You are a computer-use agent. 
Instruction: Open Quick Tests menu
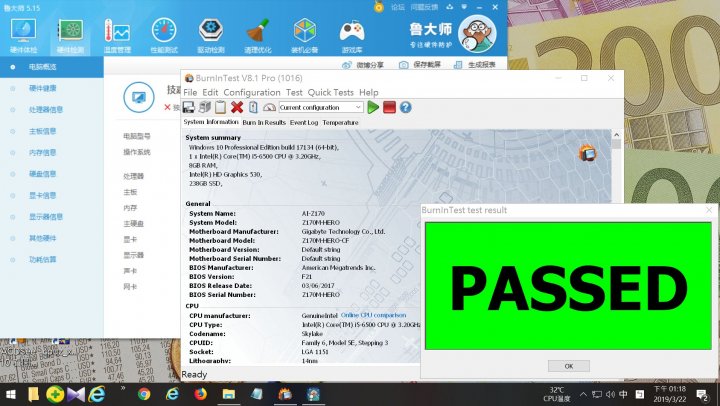tap(331, 92)
